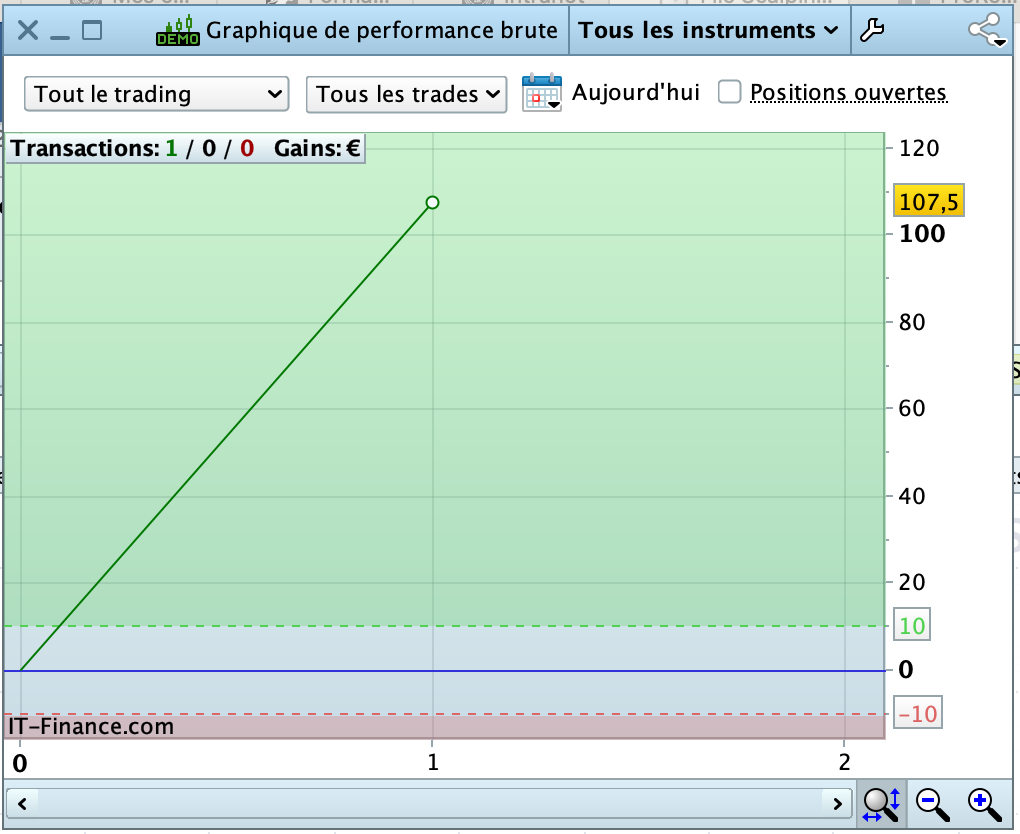Image resolution: width=1020 pixels, height=834 pixels.
Task: Open the calendar date picker icon
Action: point(541,92)
